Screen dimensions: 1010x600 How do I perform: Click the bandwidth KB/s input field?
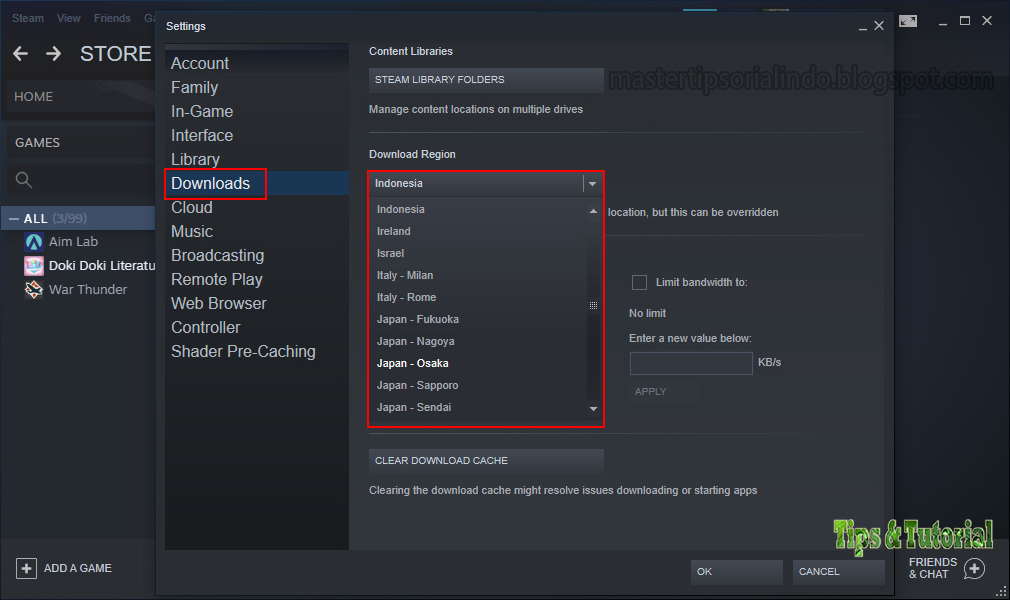[691, 363]
